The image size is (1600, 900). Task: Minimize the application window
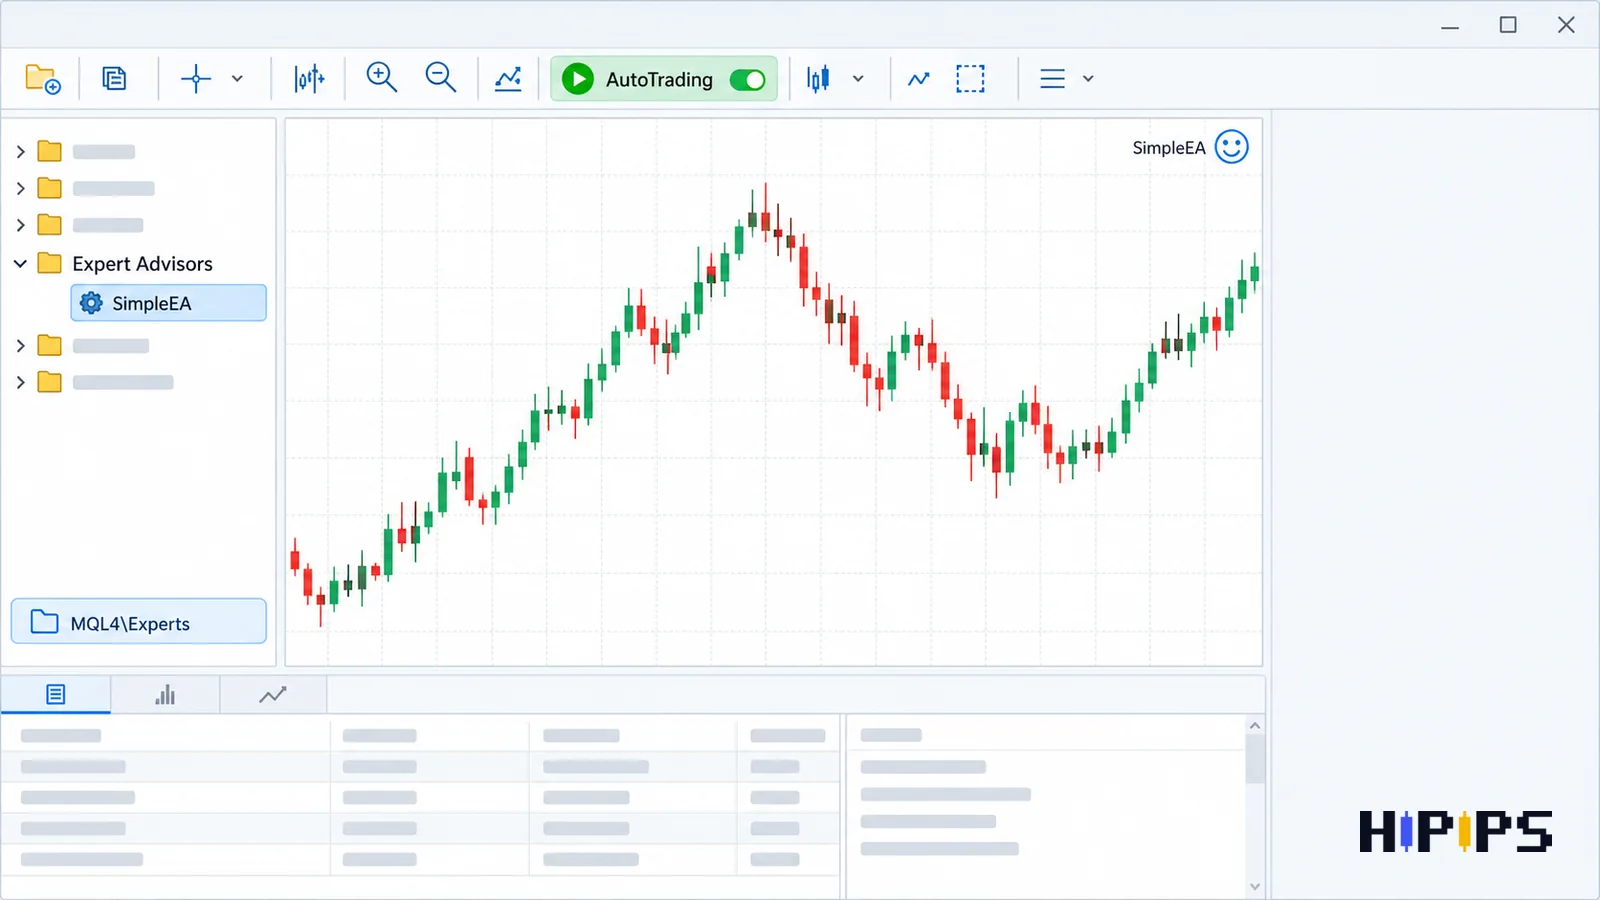click(x=1450, y=26)
